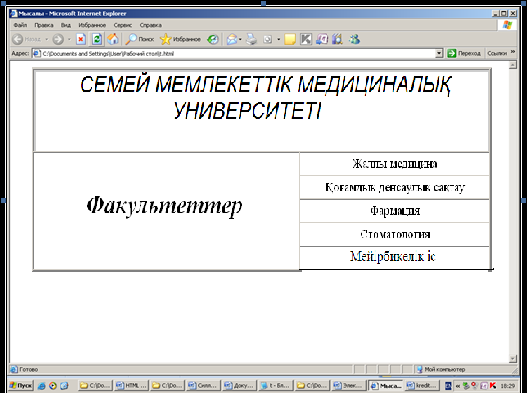Click the Қоғамдық денсаулық сақтау cell

tap(394, 187)
